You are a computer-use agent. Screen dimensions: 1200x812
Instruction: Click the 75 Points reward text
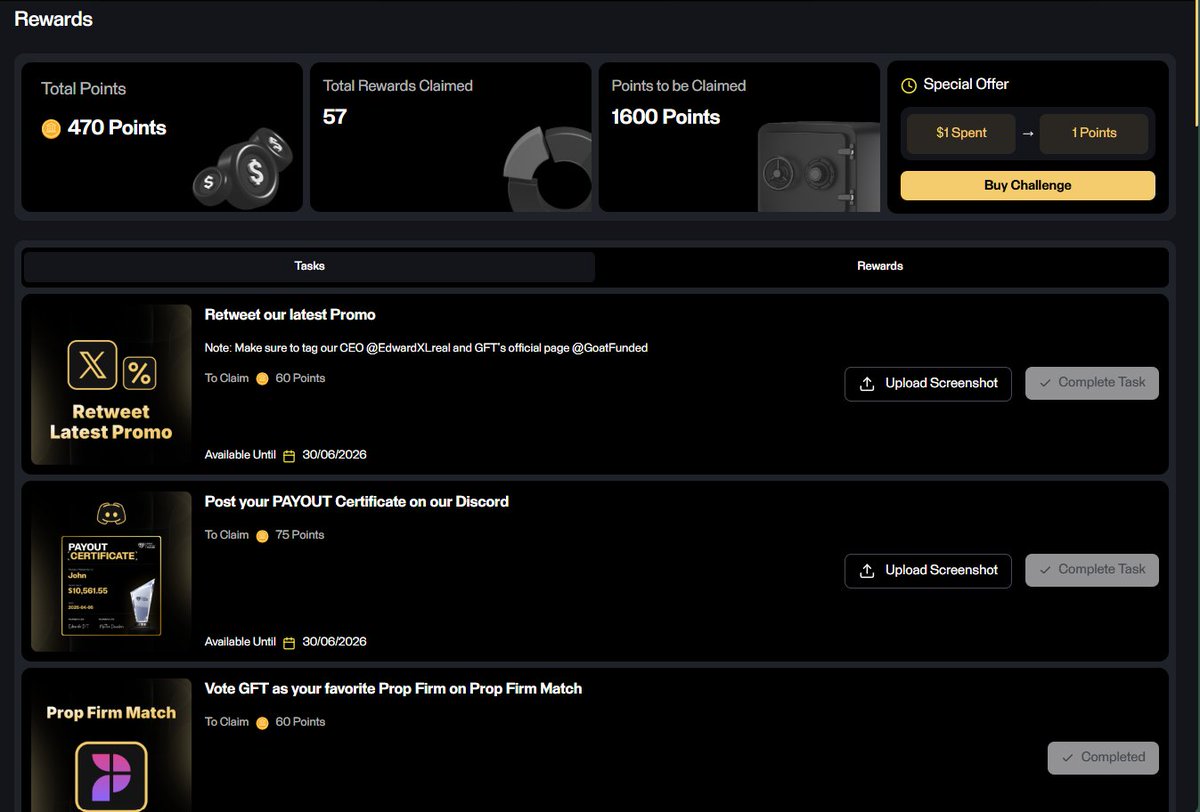coord(300,535)
